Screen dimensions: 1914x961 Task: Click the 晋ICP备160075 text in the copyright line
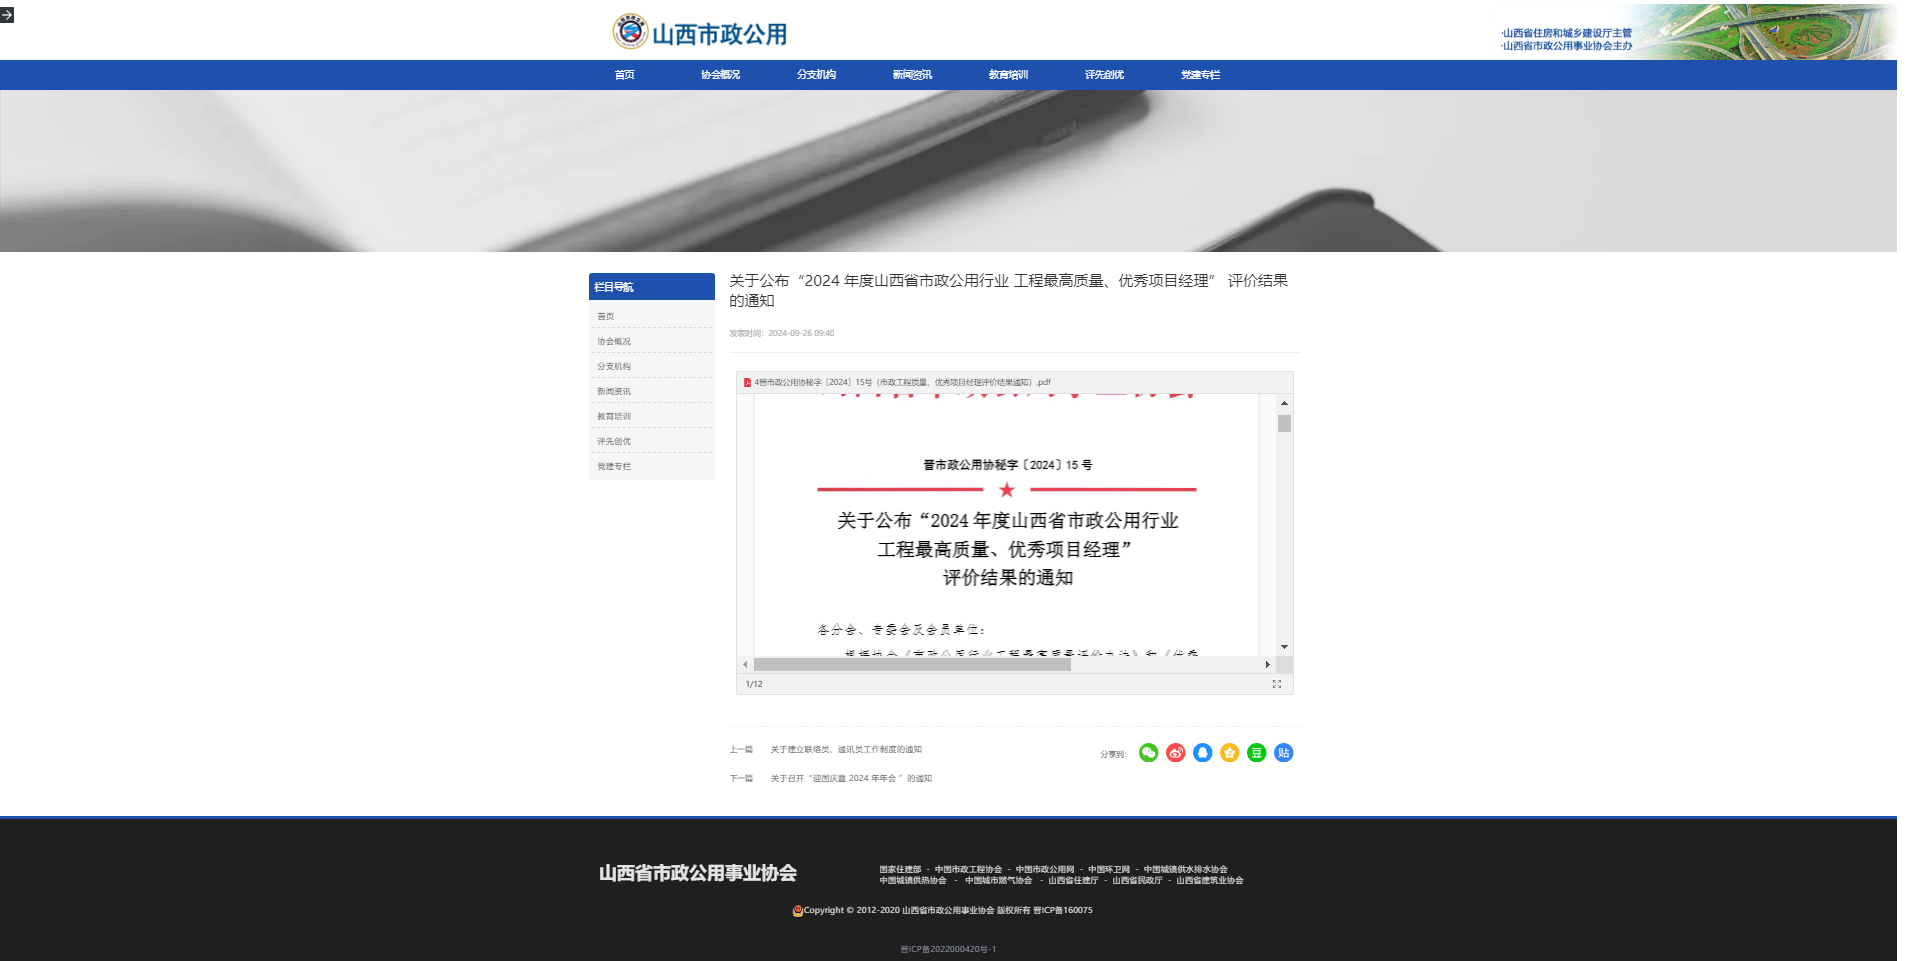pyautogui.click(x=1063, y=910)
